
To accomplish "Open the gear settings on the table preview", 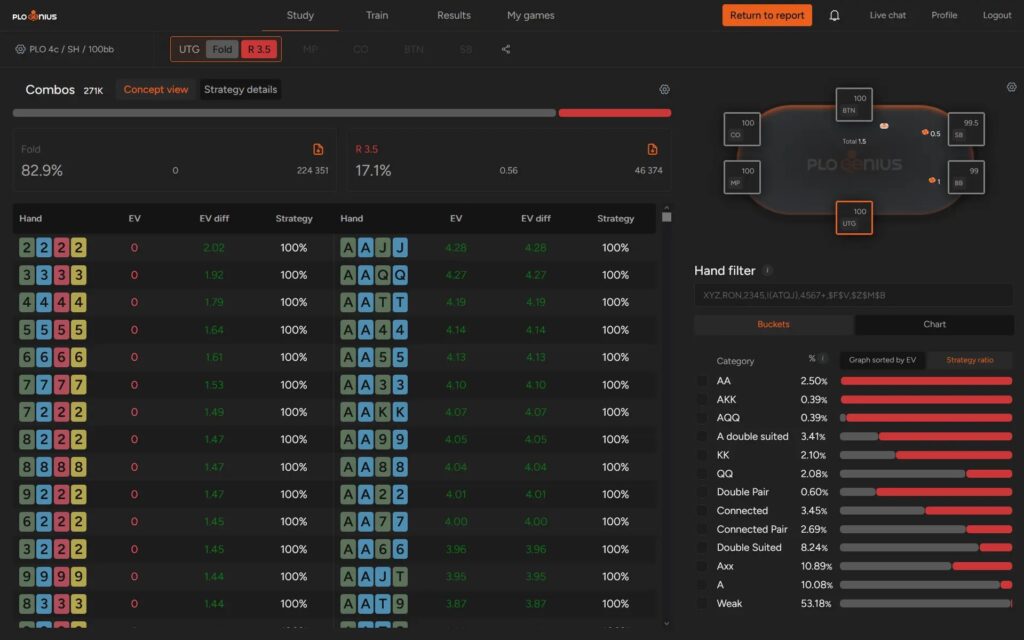I will (x=1010, y=88).
